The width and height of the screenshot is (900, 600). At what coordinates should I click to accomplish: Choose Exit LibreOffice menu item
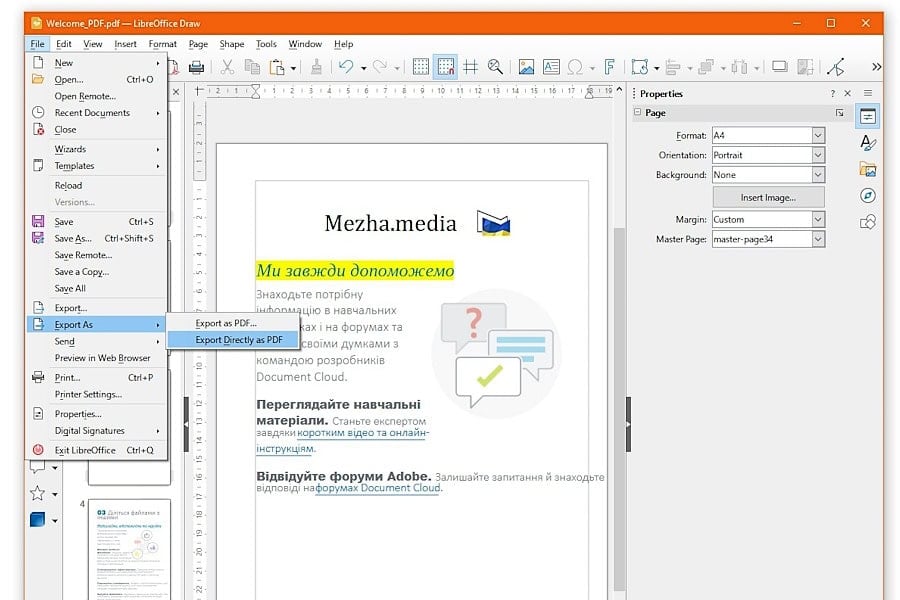98,450
